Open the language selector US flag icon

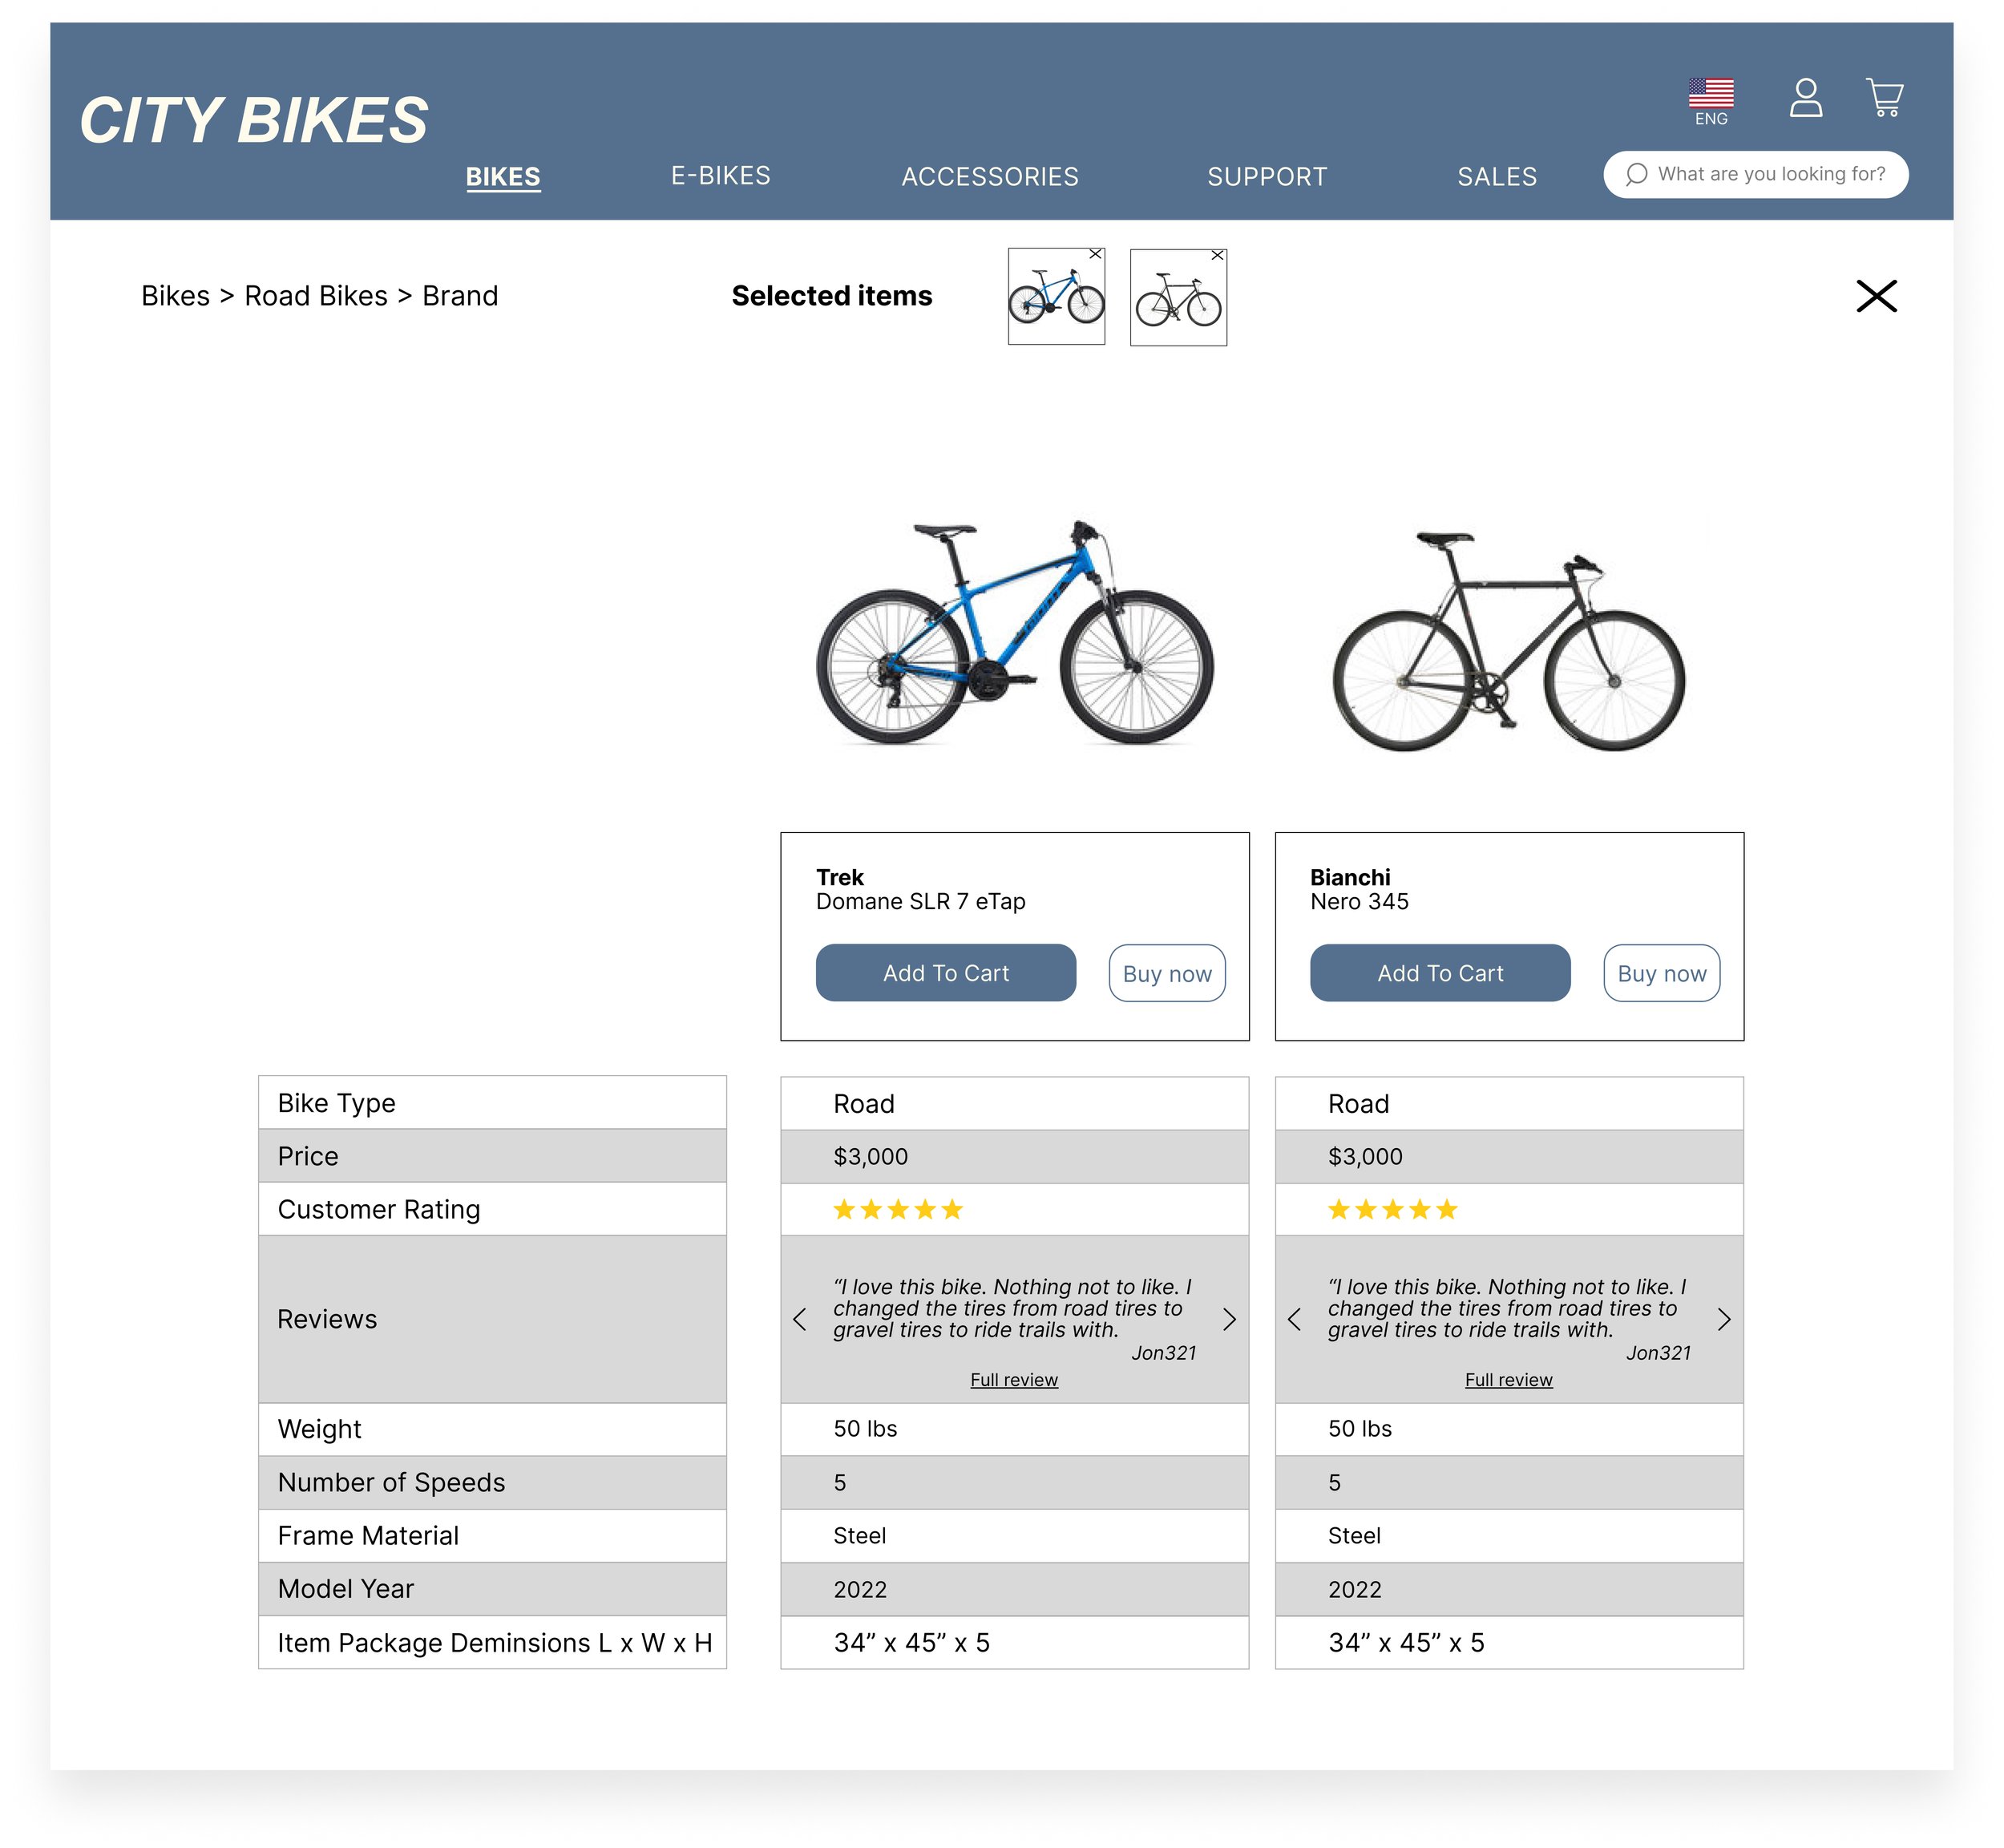click(x=1710, y=93)
